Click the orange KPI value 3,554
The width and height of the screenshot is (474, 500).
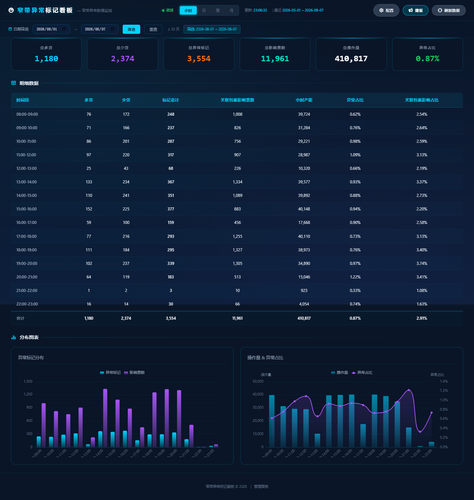click(199, 59)
